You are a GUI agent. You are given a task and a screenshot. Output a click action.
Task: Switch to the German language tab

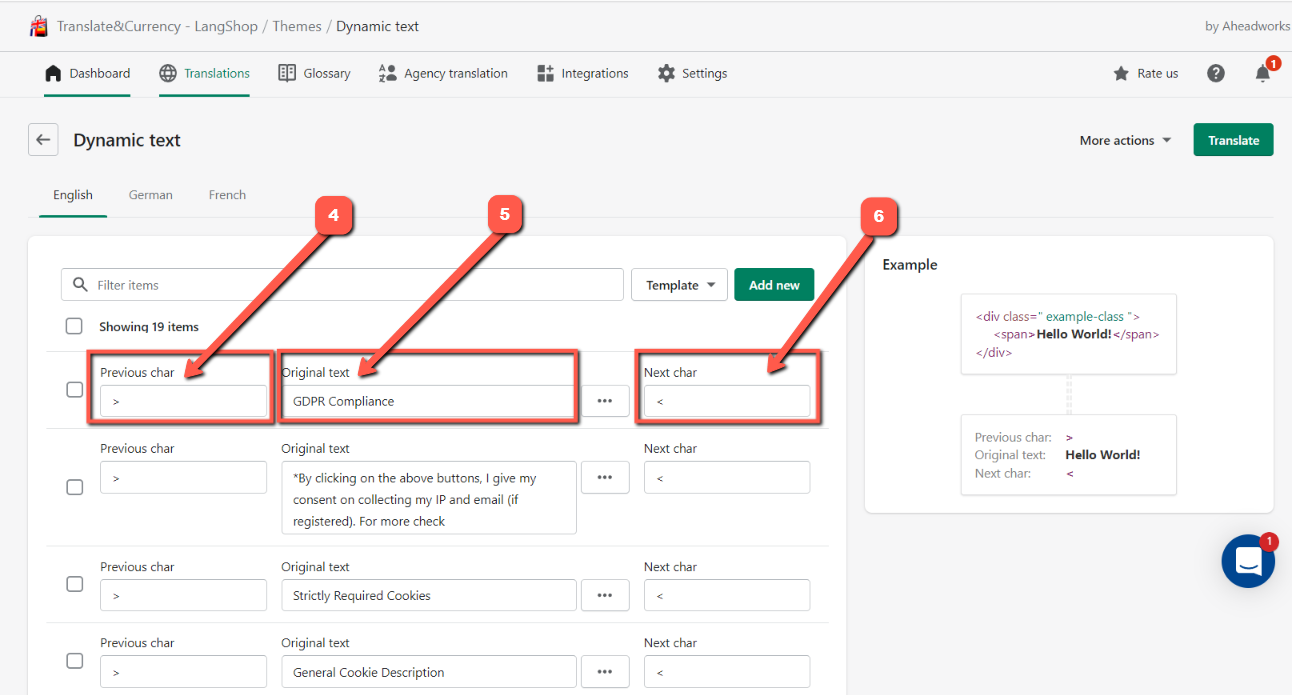151,195
